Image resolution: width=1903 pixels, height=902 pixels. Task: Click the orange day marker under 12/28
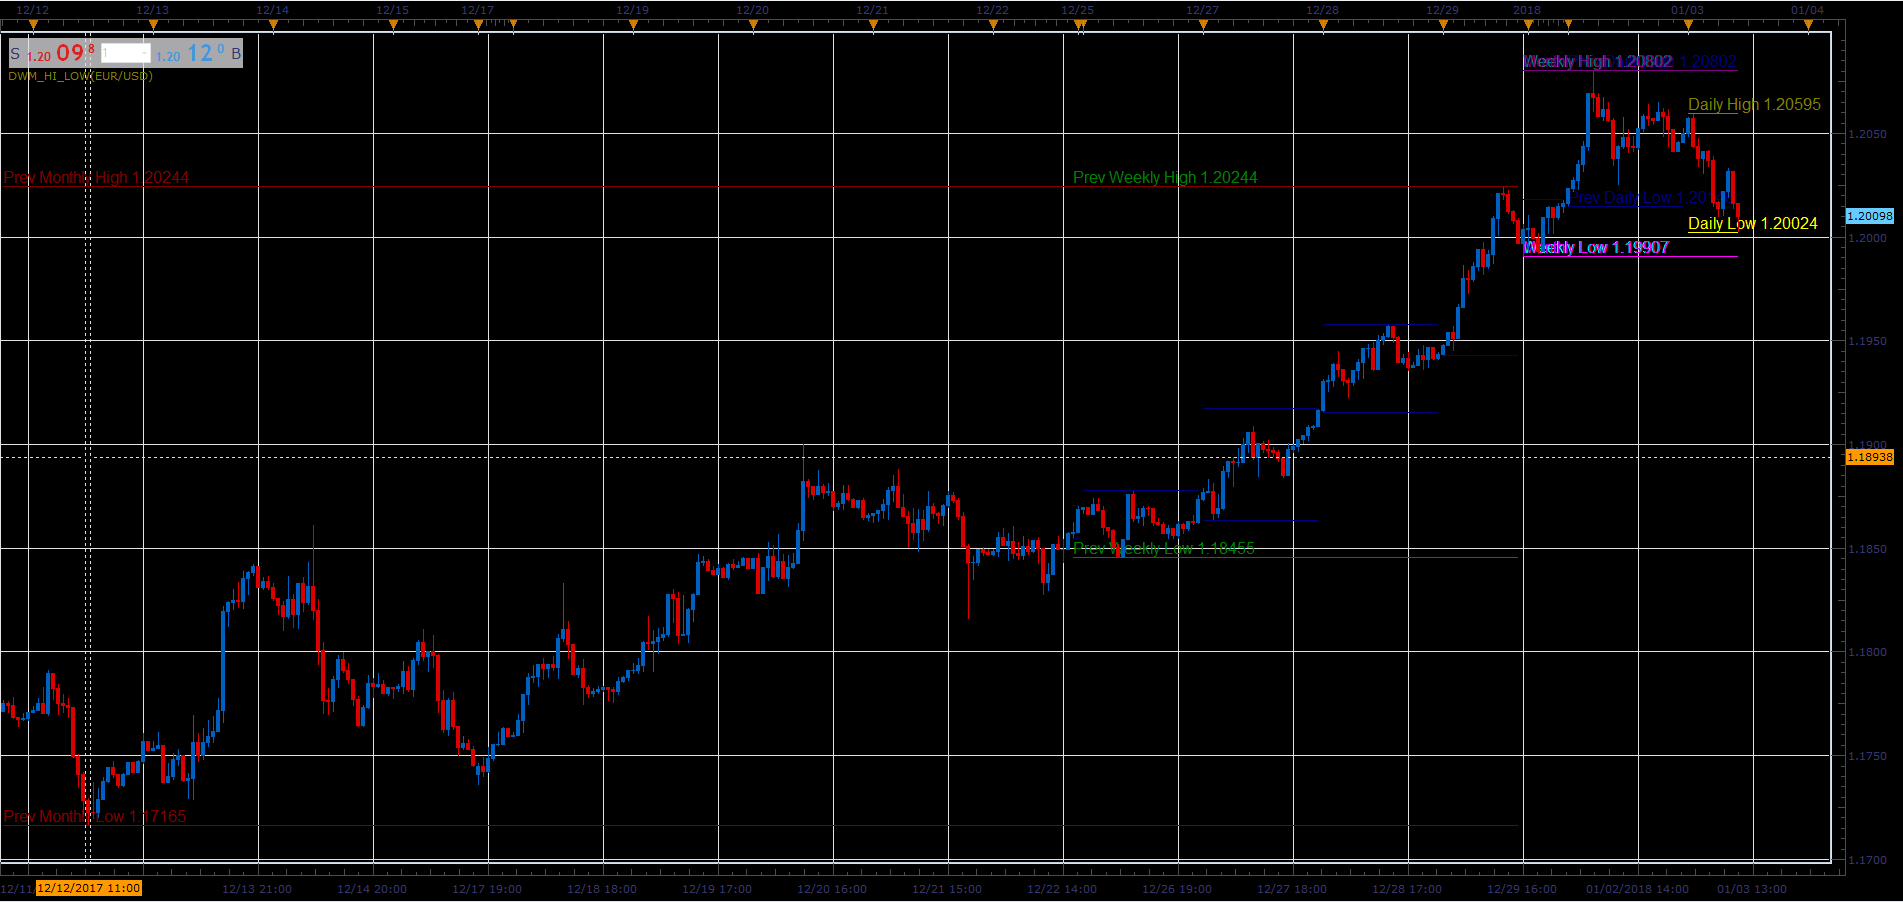[1323, 27]
